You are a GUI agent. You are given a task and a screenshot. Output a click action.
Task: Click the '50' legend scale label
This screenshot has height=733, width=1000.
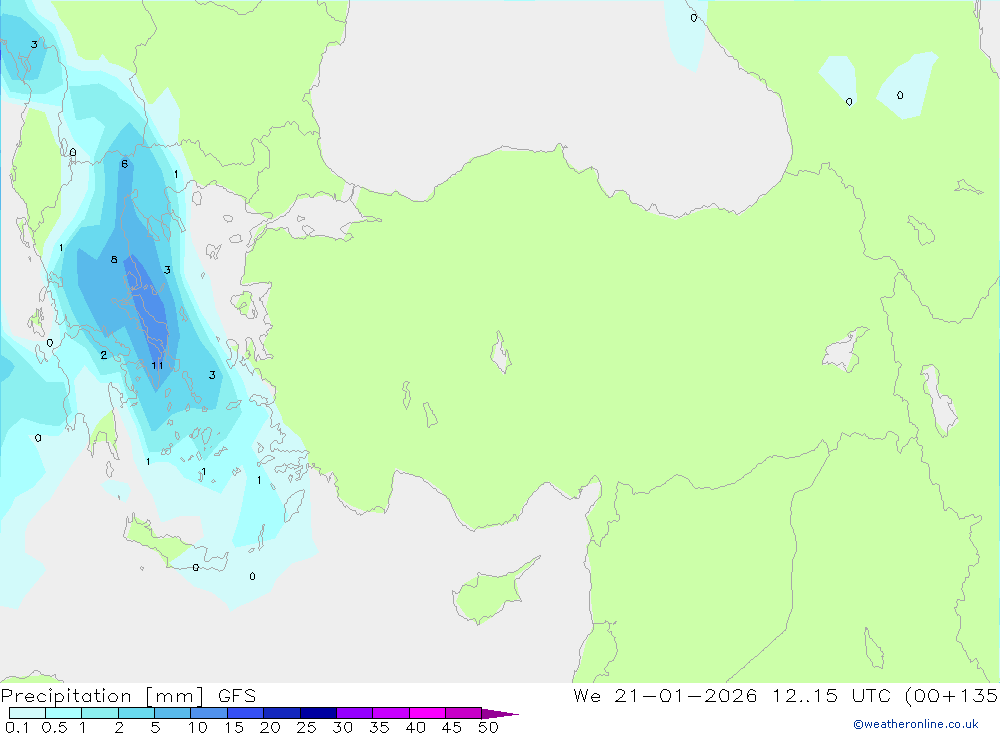pos(488,727)
